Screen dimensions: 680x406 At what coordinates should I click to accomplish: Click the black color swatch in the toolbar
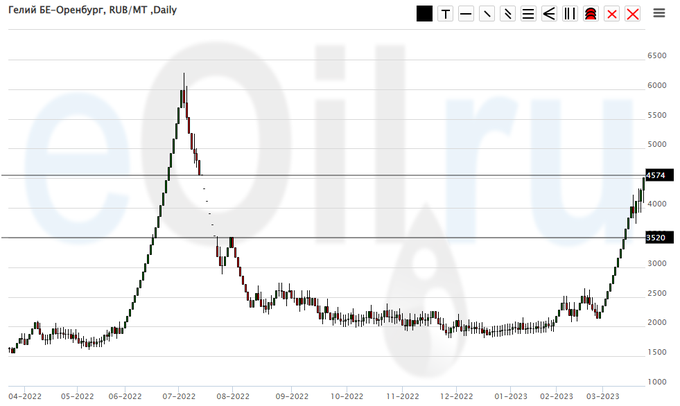pos(424,14)
